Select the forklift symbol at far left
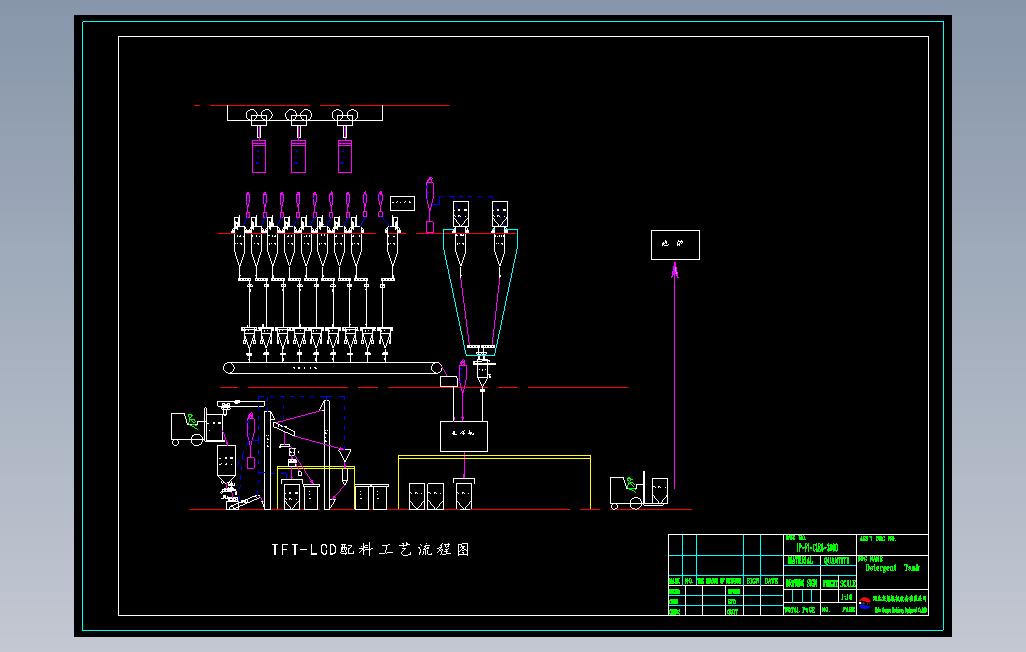The image size is (1026, 652). [198, 426]
